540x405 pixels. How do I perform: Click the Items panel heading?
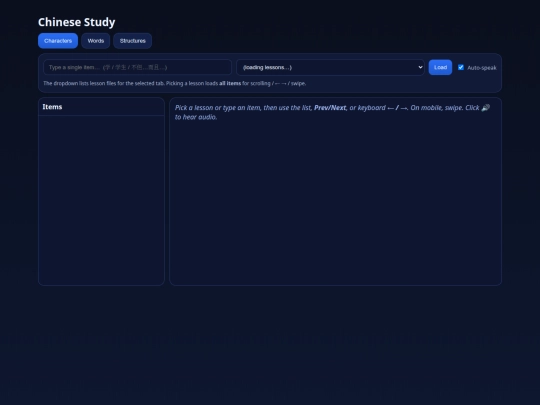pos(52,107)
